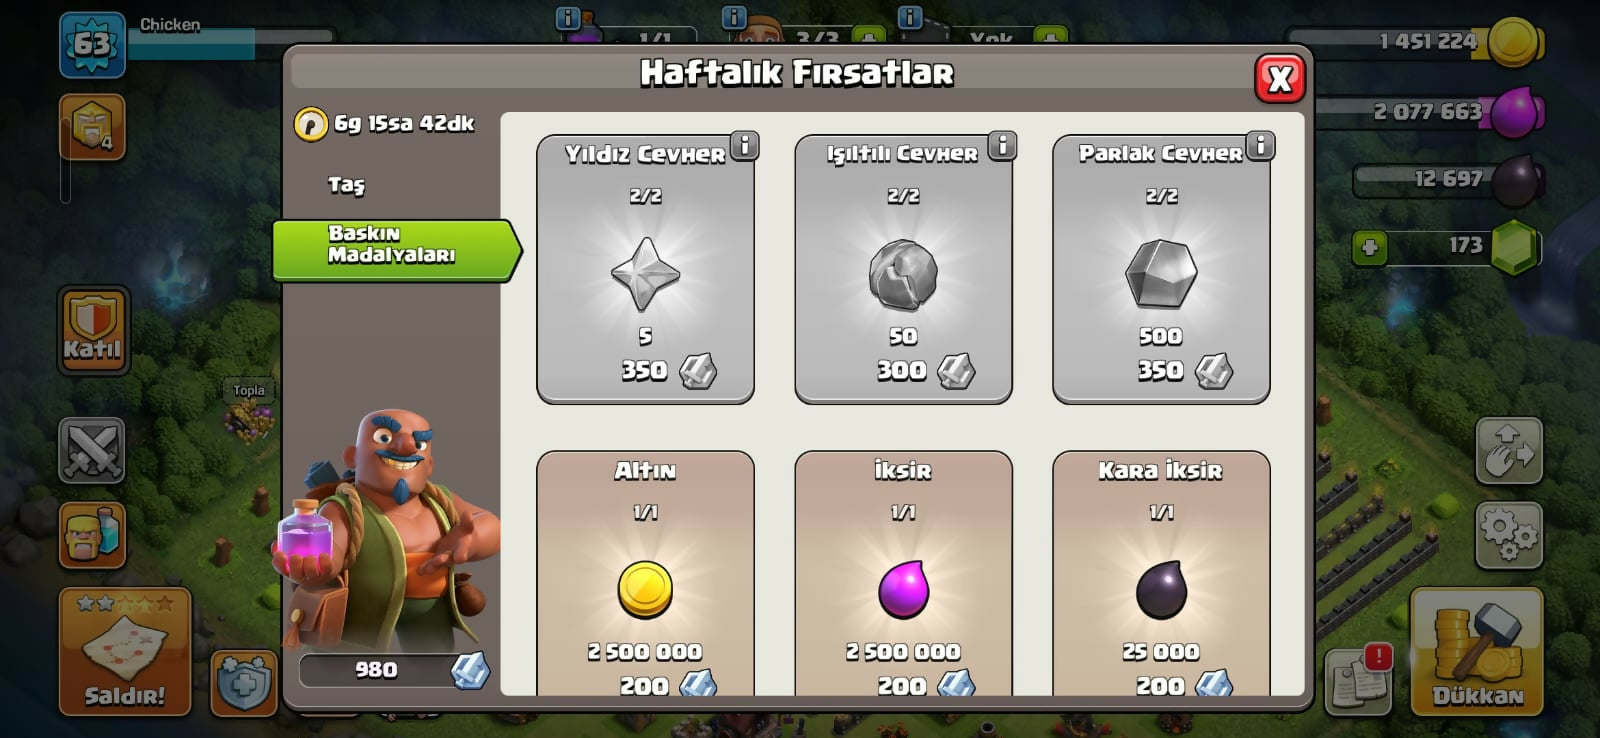The width and height of the screenshot is (1600, 738).
Task: Add gems with green plus button
Action: (x=1369, y=247)
